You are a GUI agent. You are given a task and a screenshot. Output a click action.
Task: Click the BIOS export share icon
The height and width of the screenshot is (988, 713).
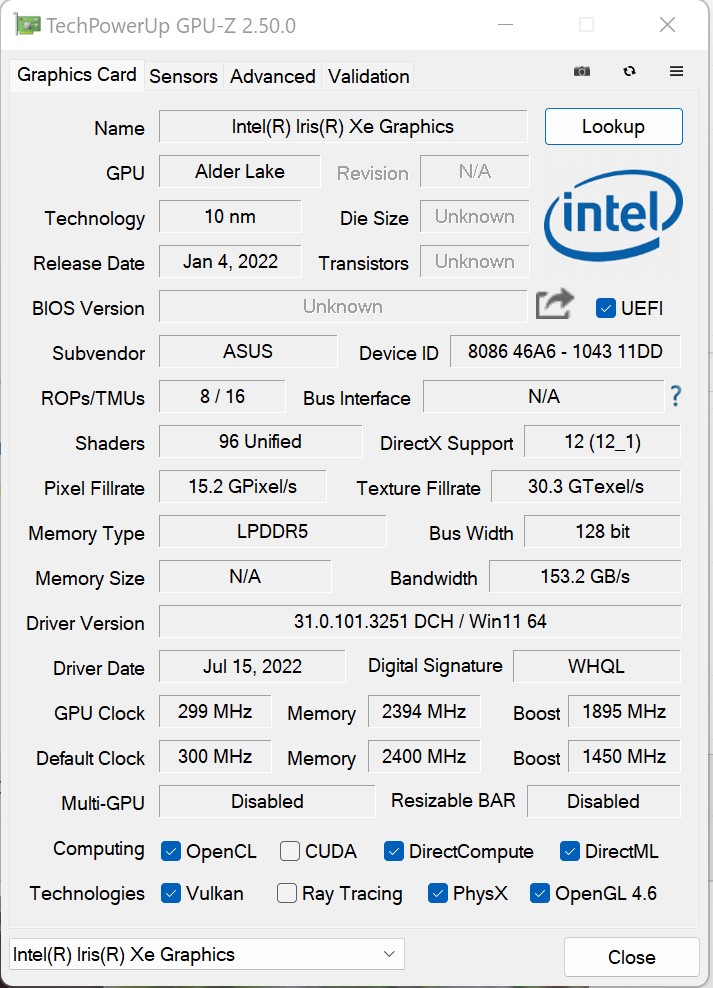(555, 305)
